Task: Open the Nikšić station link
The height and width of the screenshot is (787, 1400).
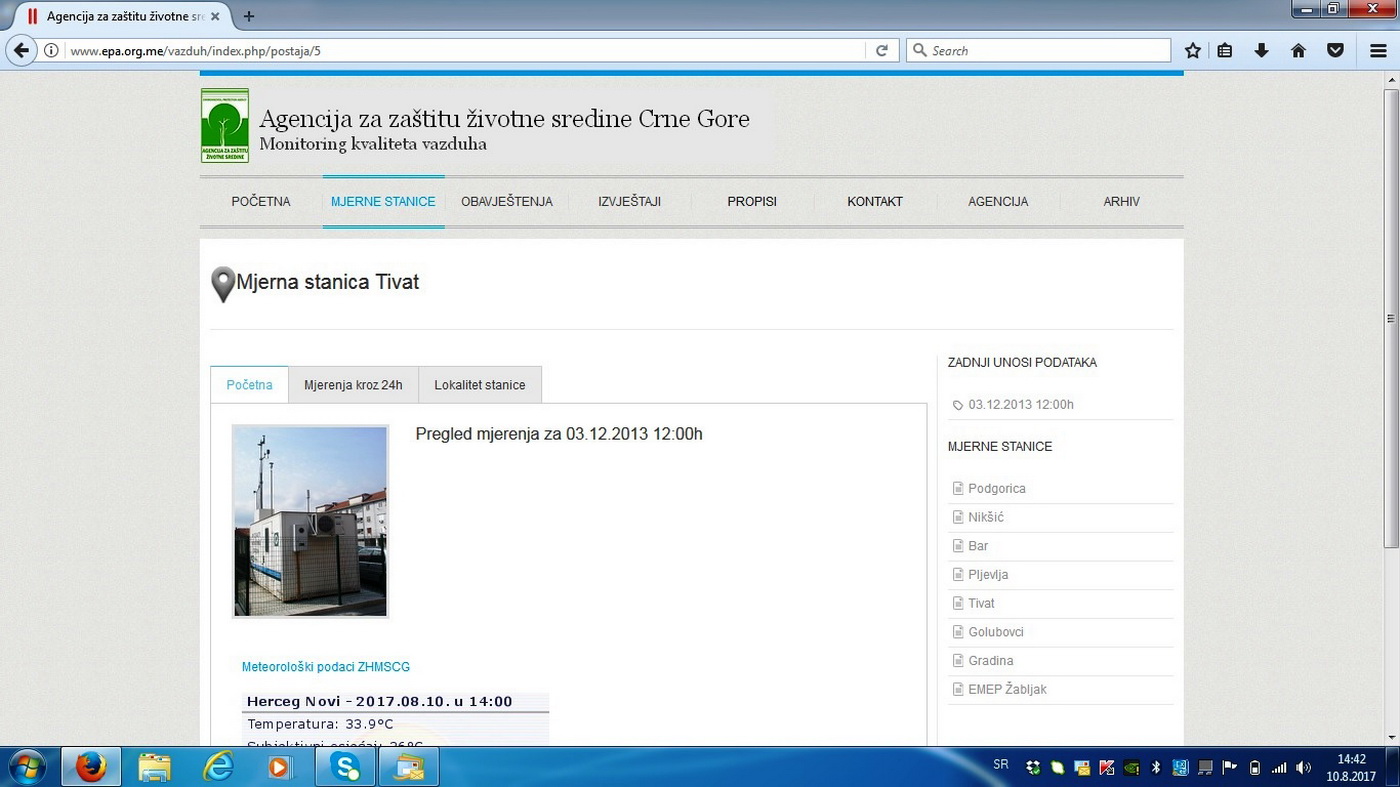Action: point(986,518)
